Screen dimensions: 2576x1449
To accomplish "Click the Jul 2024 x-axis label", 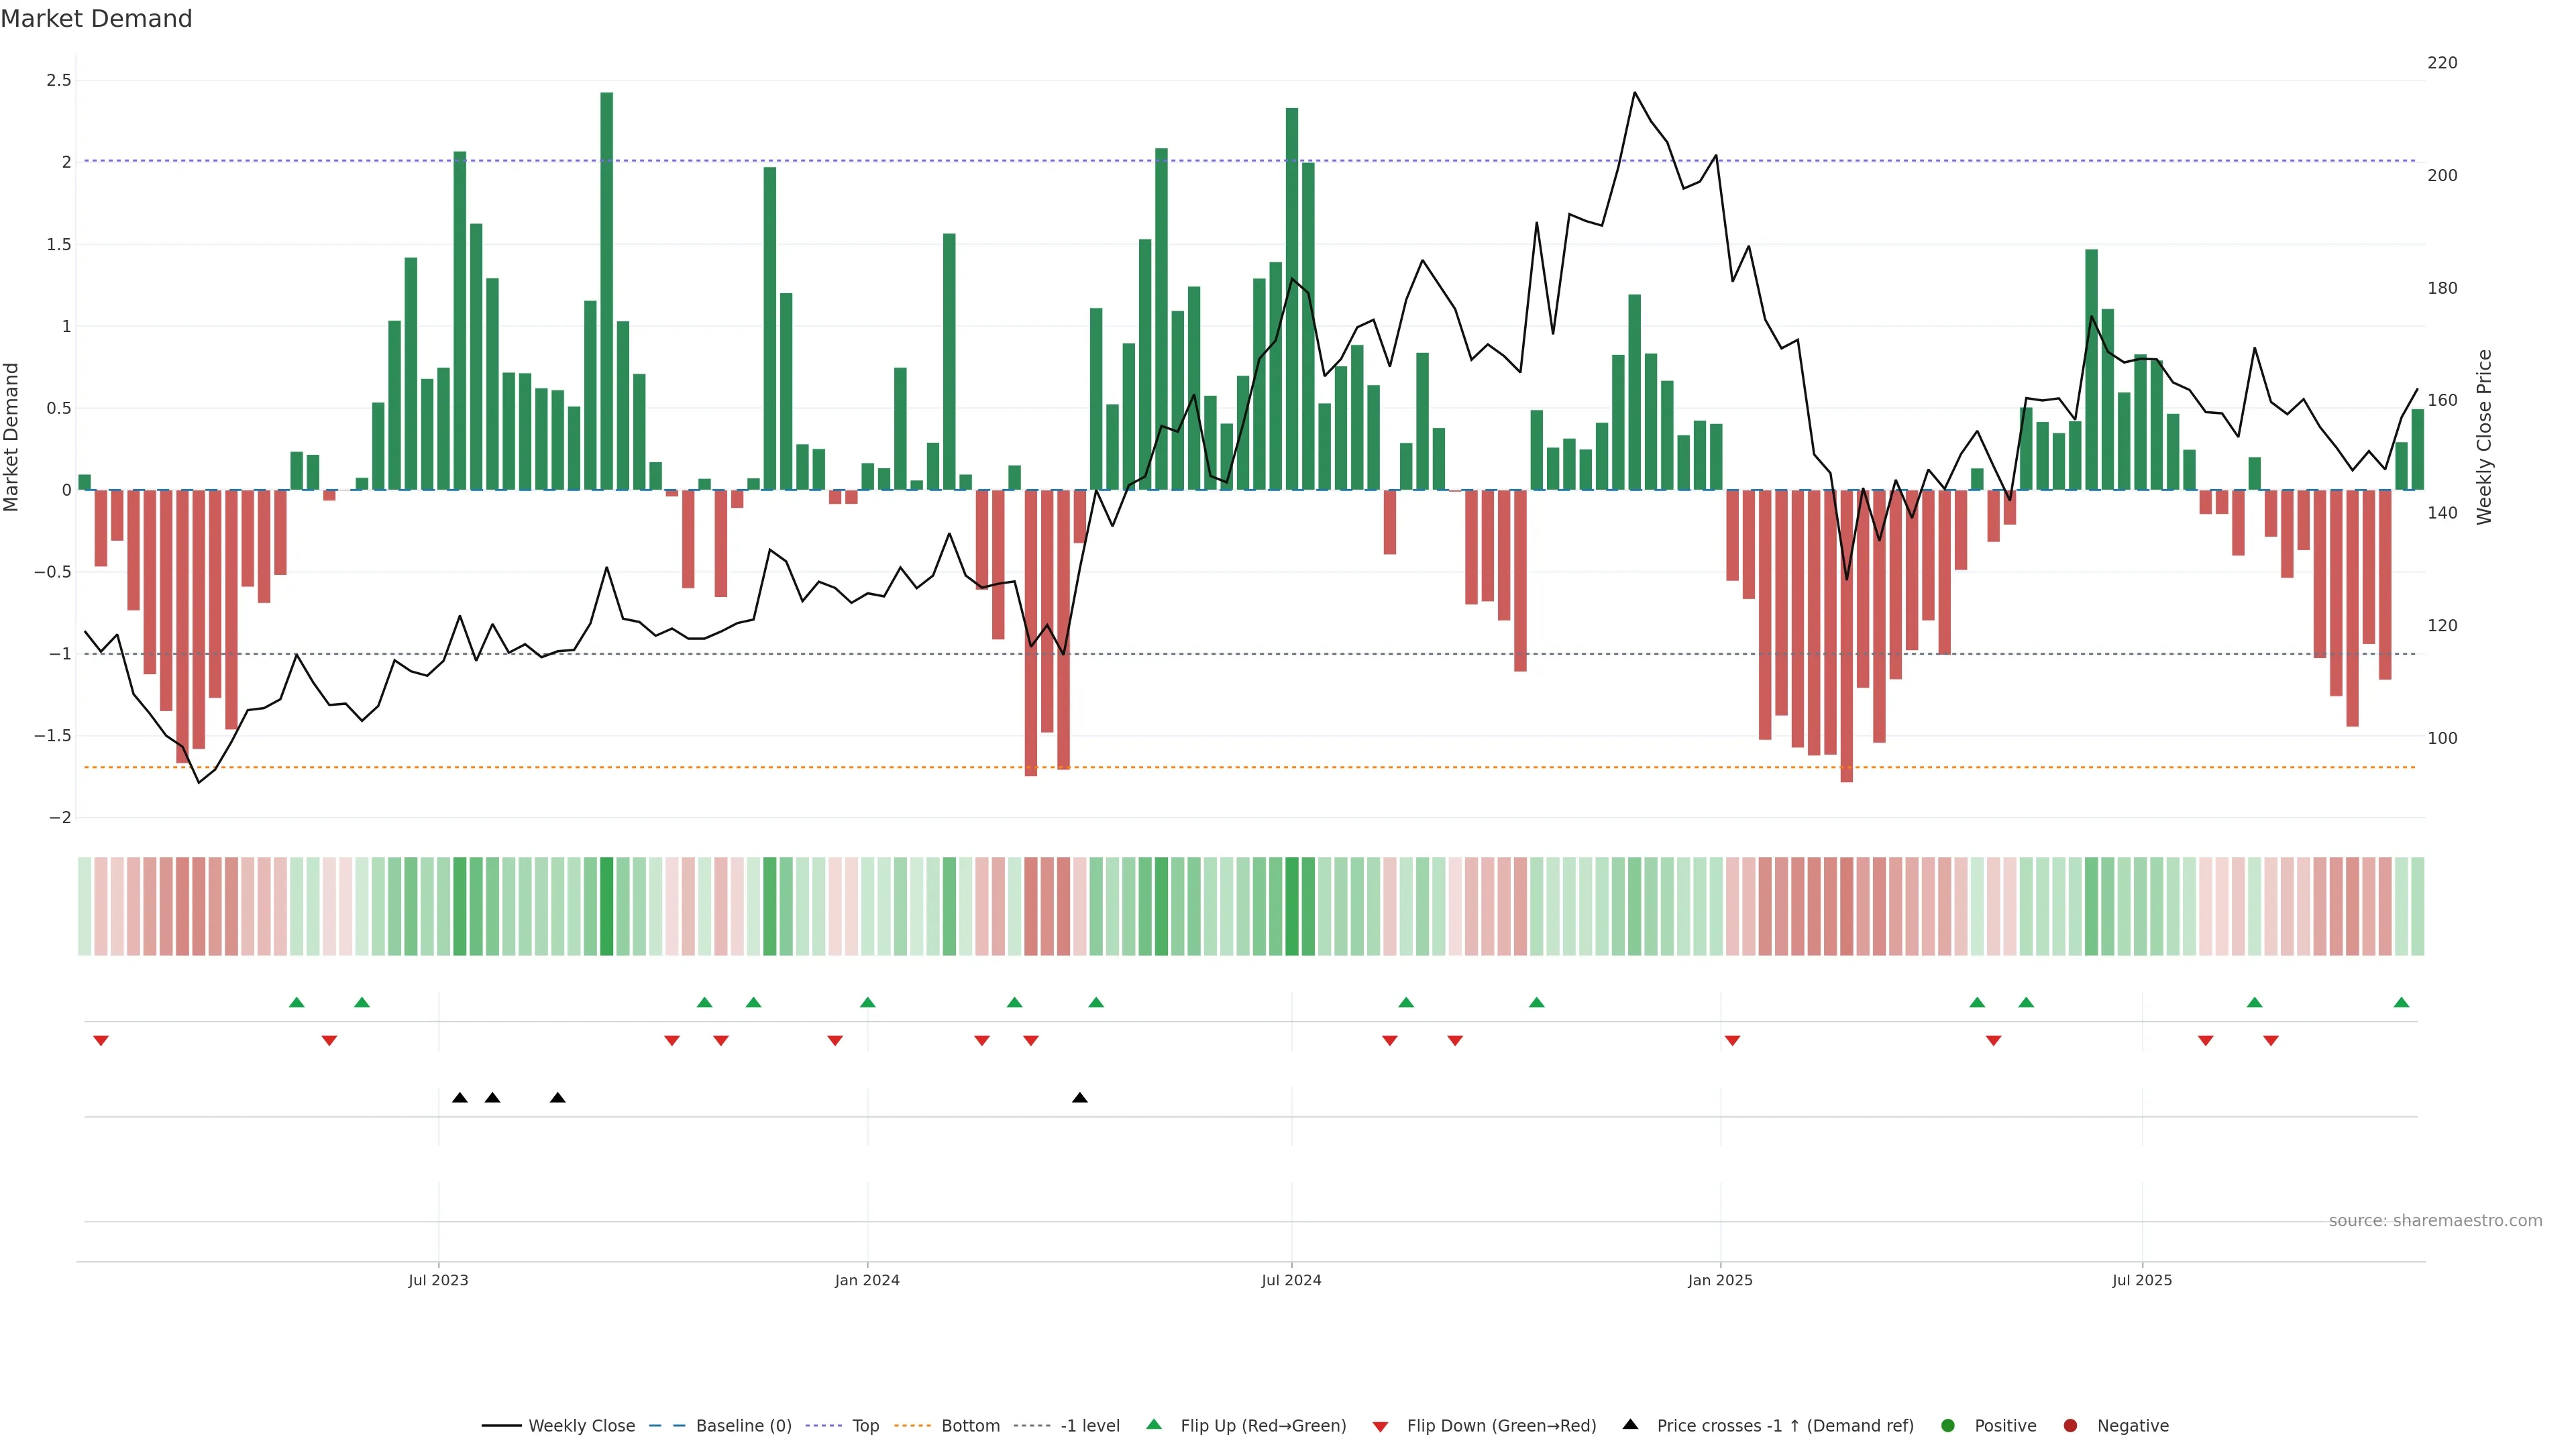I will coord(1291,1280).
